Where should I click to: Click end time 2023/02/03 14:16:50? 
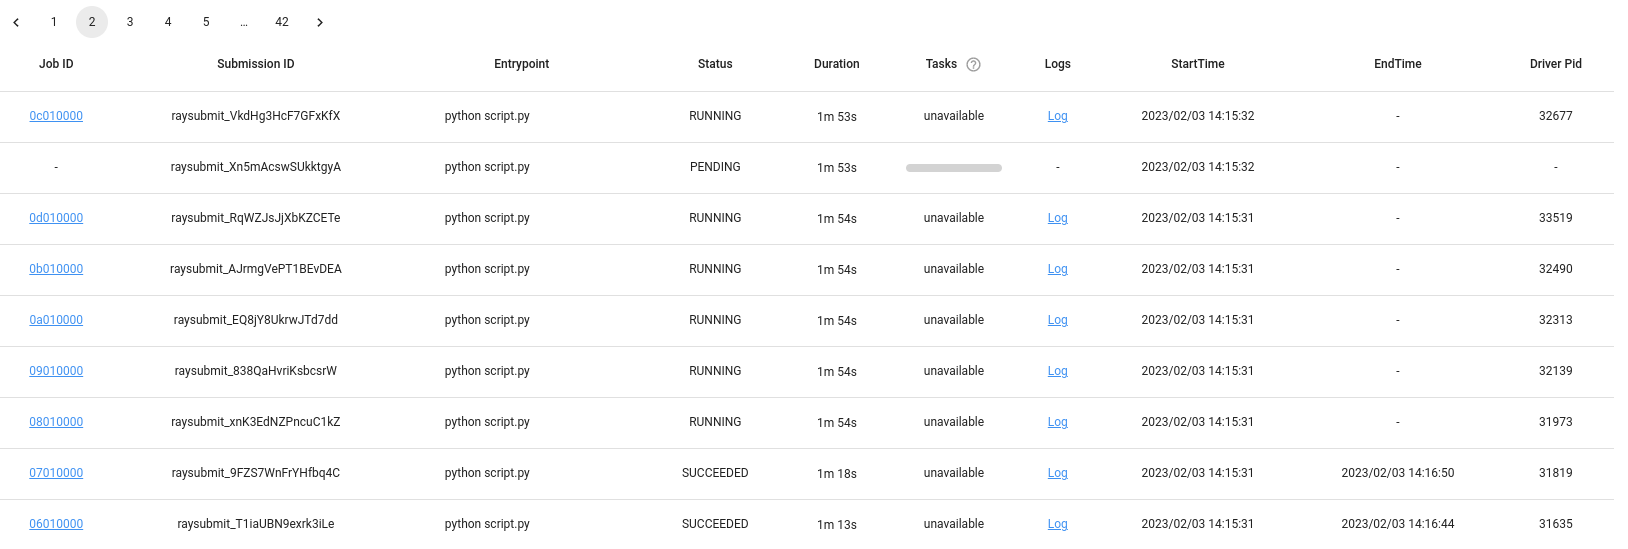click(1398, 473)
